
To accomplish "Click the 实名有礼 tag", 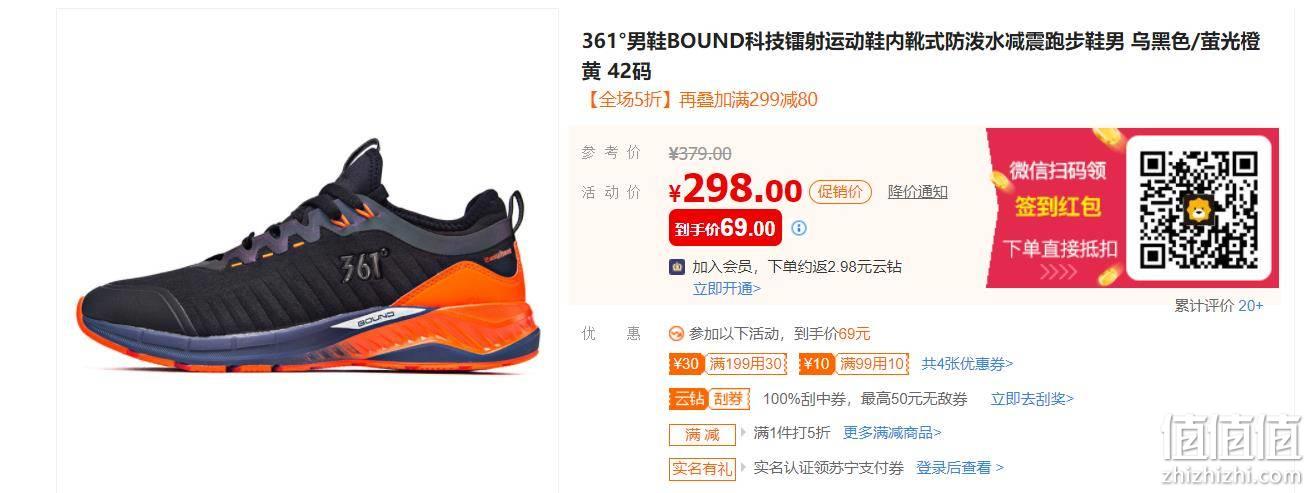I will coord(702,468).
